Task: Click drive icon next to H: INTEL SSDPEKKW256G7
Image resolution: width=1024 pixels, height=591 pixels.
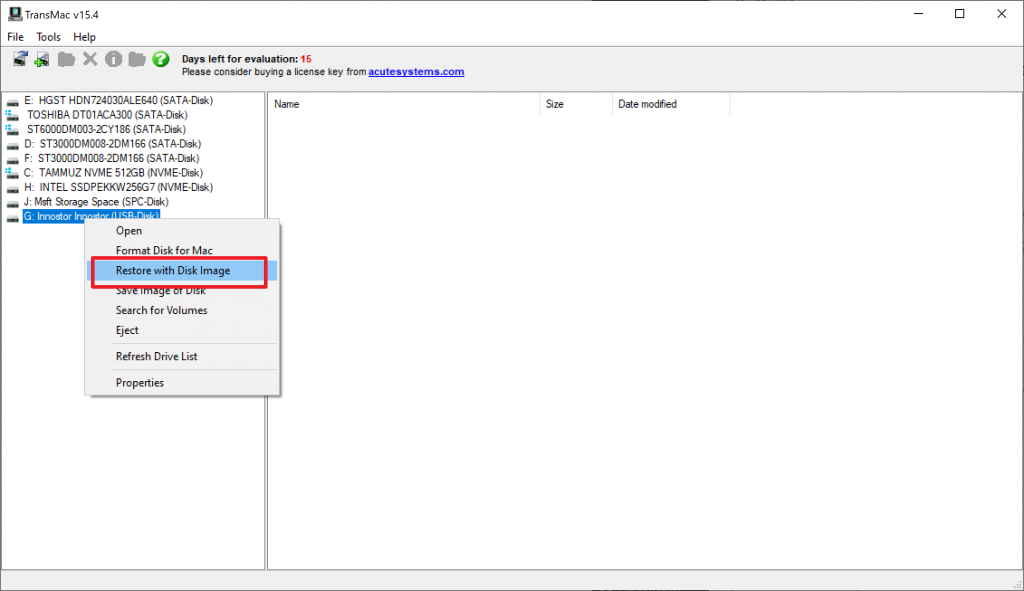Action: pyautogui.click(x=12, y=188)
